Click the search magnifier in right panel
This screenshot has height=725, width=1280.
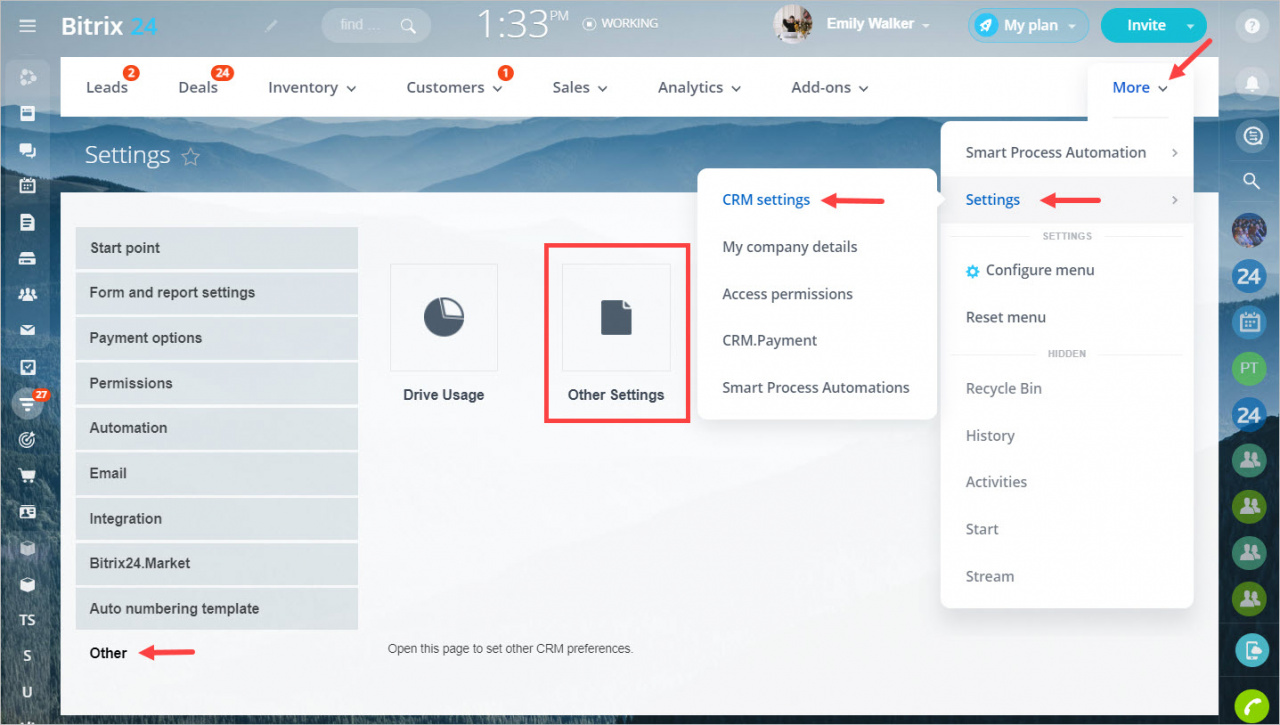coord(1251,181)
